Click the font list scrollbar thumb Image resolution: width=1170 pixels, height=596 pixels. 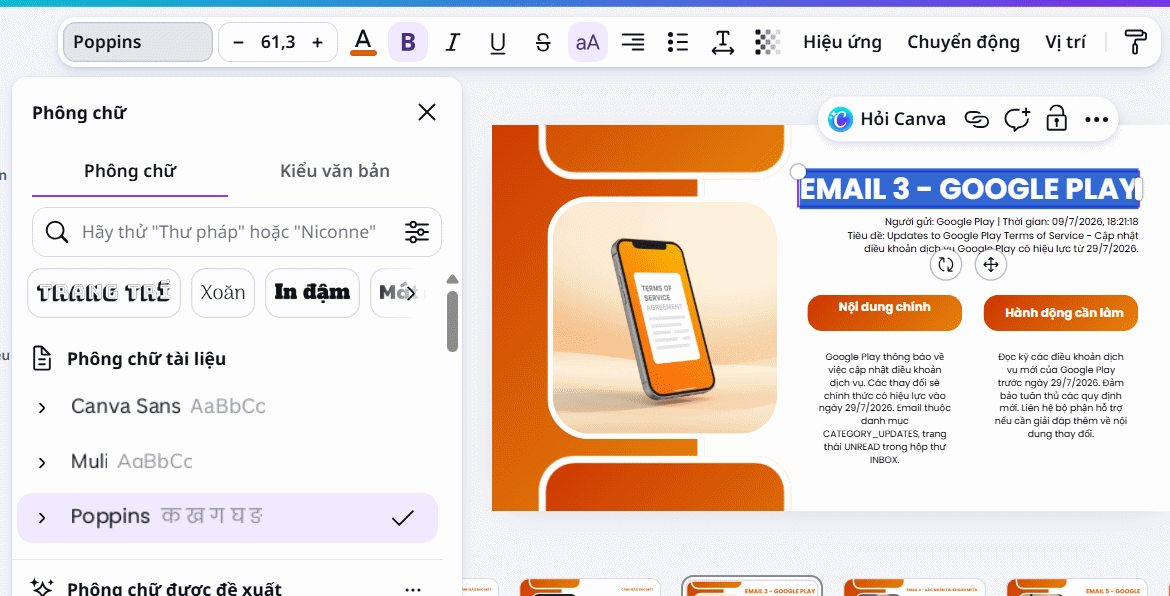[x=452, y=321]
